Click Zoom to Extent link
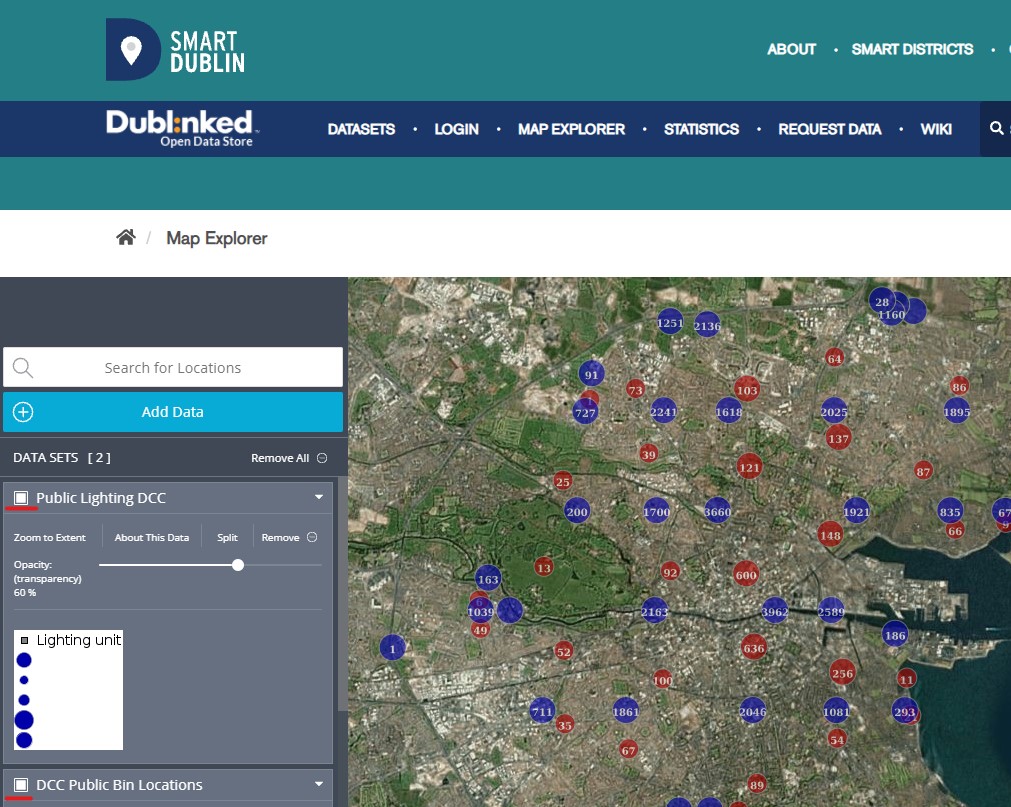 click(50, 538)
